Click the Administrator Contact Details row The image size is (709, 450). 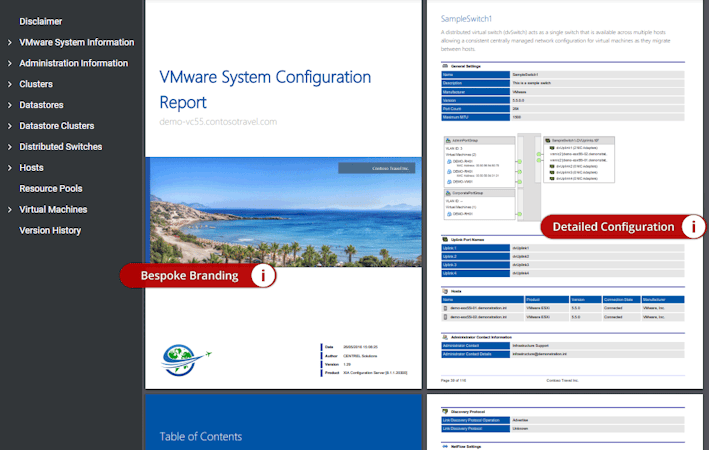(562, 354)
